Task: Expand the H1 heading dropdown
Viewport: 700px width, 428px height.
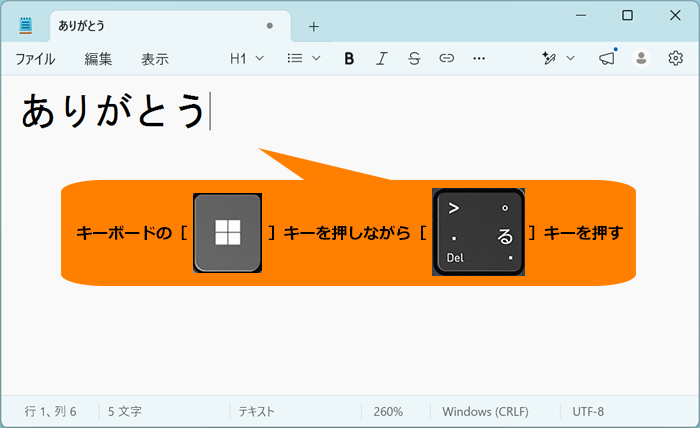Action: point(247,58)
